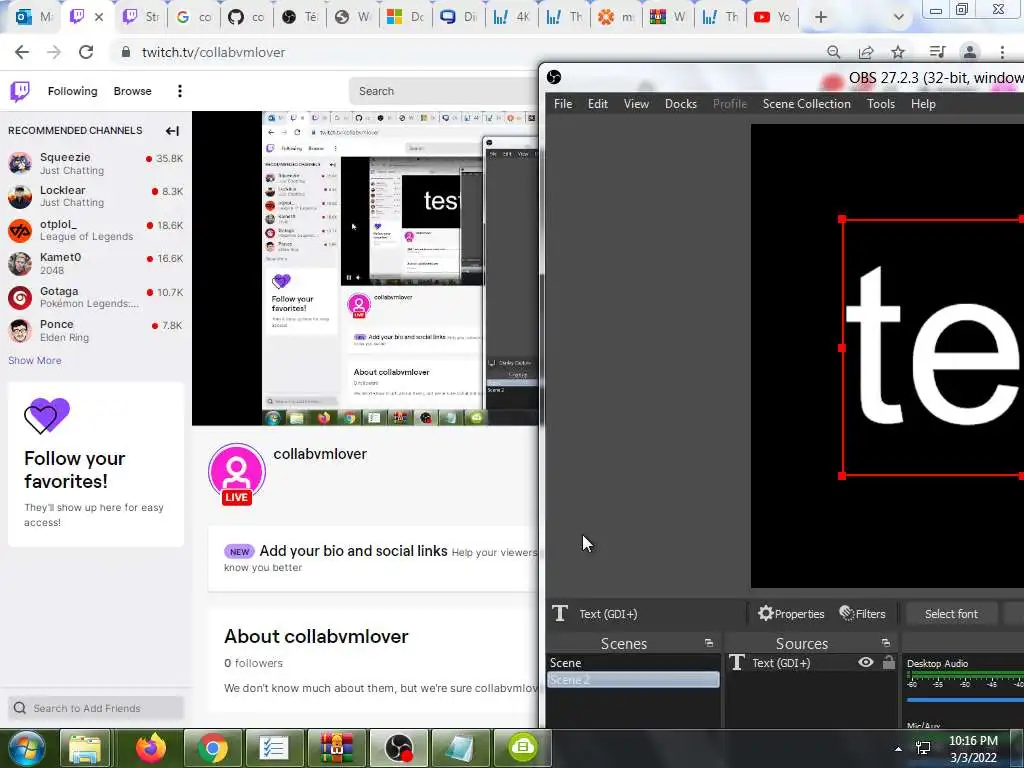This screenshot has height=768, width=1024.
Task: Open OBS View menu
Action: [636, 104]
